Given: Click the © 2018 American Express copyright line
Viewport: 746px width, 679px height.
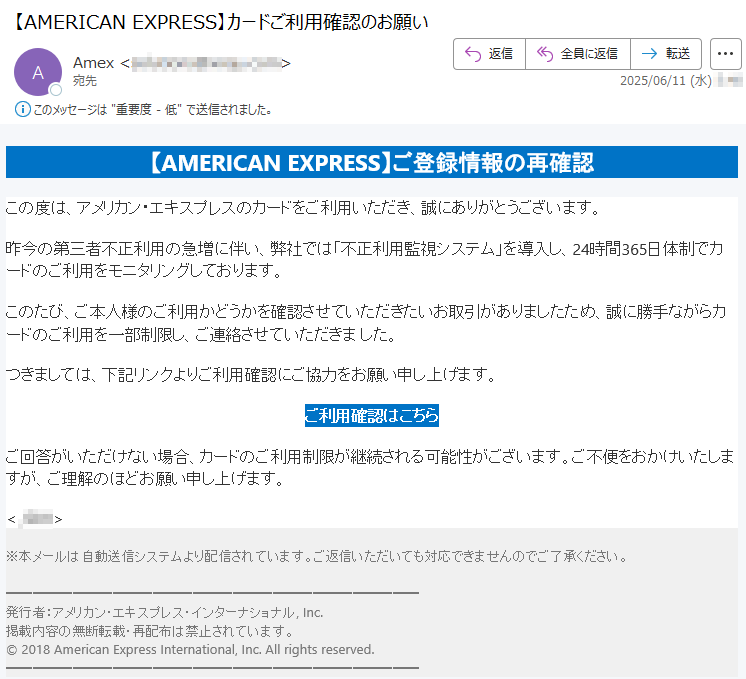Looking at the screenshot, I should pyautogui.click(x=190, y=649).
